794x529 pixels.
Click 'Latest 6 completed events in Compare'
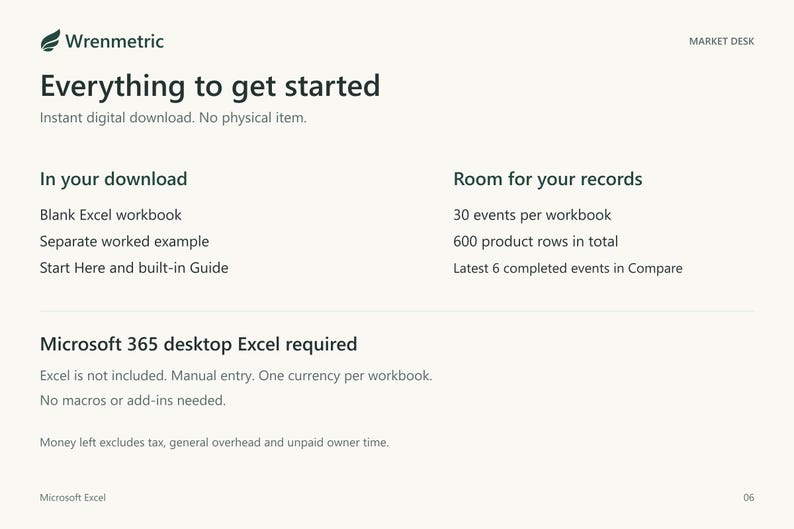(568, 268)
